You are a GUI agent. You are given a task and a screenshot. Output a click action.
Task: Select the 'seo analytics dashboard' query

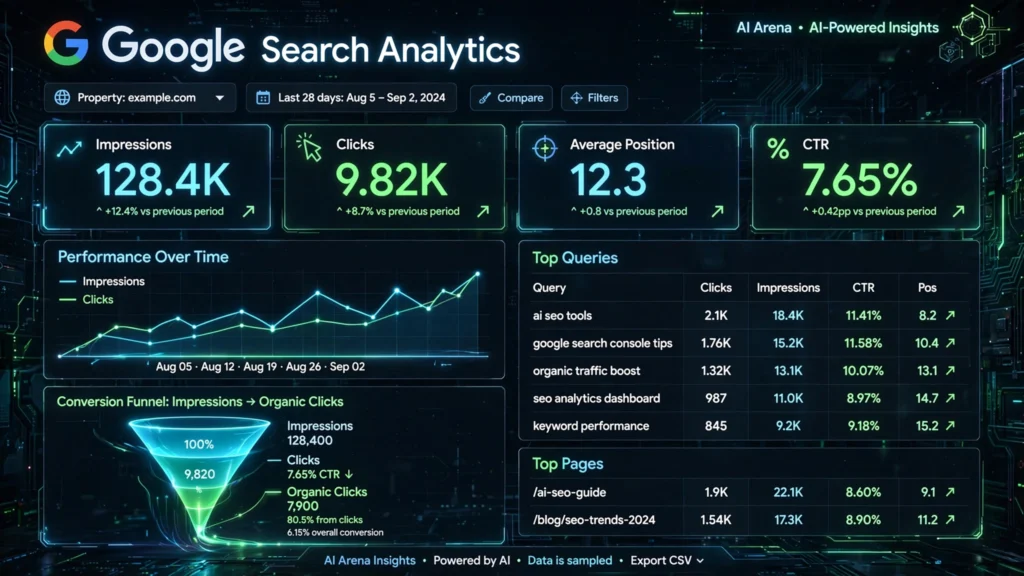(x=596, y=398)
